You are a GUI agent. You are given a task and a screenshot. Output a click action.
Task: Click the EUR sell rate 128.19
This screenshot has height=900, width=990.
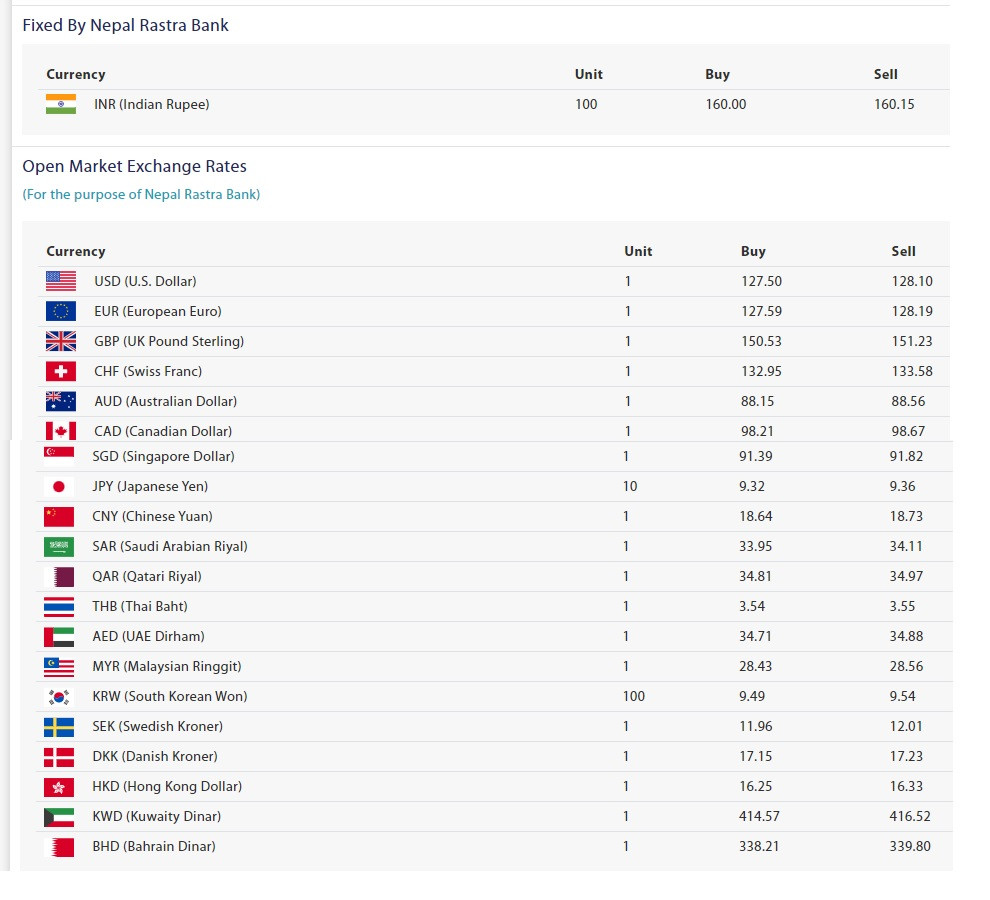point(912,311)
